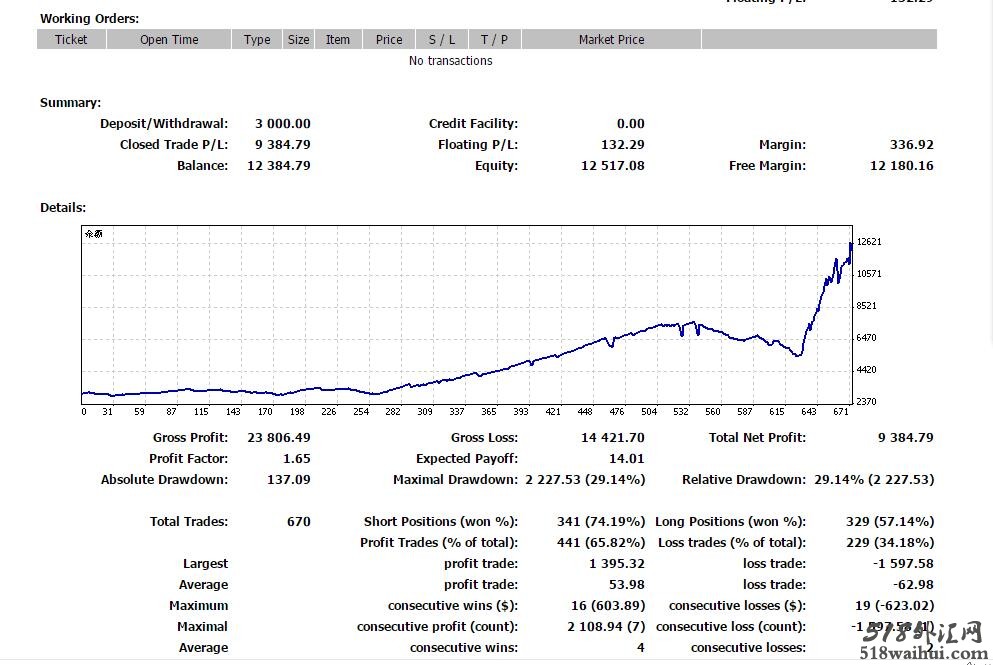Image resolution: width=993 pixels, height=665 pixels.
Task: Select Loss trades value 229 (34.18%)
Action: point(890,543)
